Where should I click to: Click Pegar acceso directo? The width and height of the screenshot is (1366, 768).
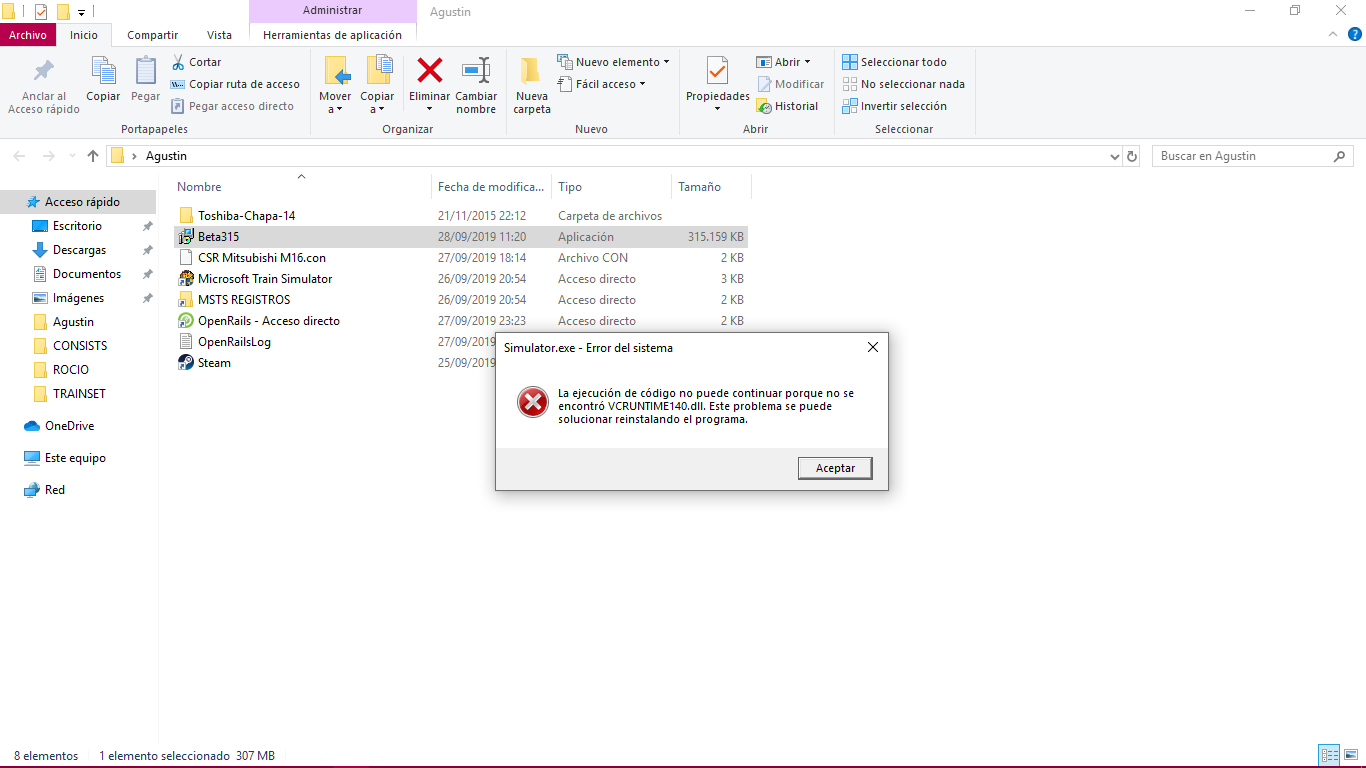point(232,106)
